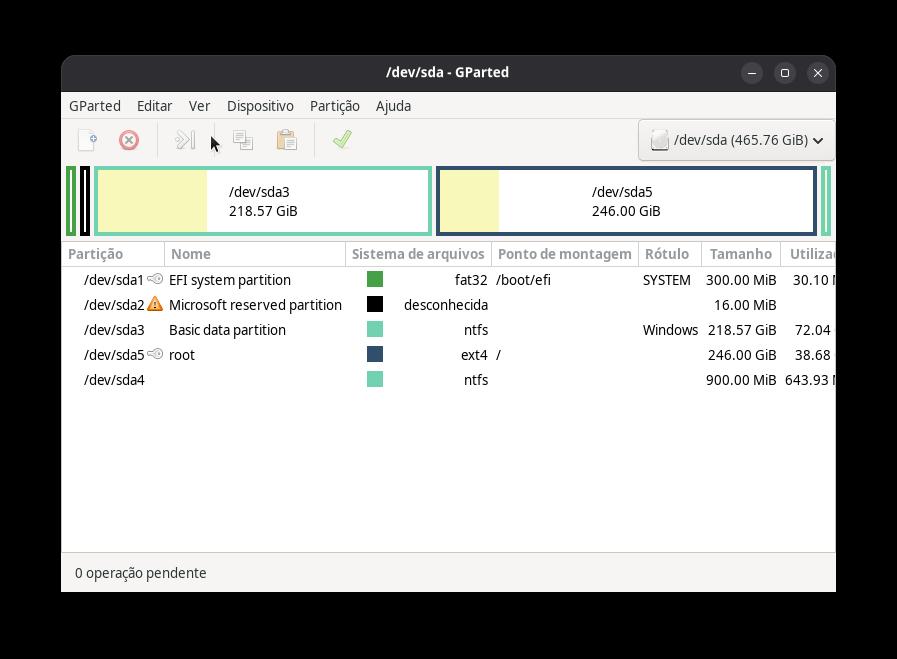The height and width of the screenshot is (659, 897).
Task: Select the /dev/sda2 partition row
Action: pos(448,305)
